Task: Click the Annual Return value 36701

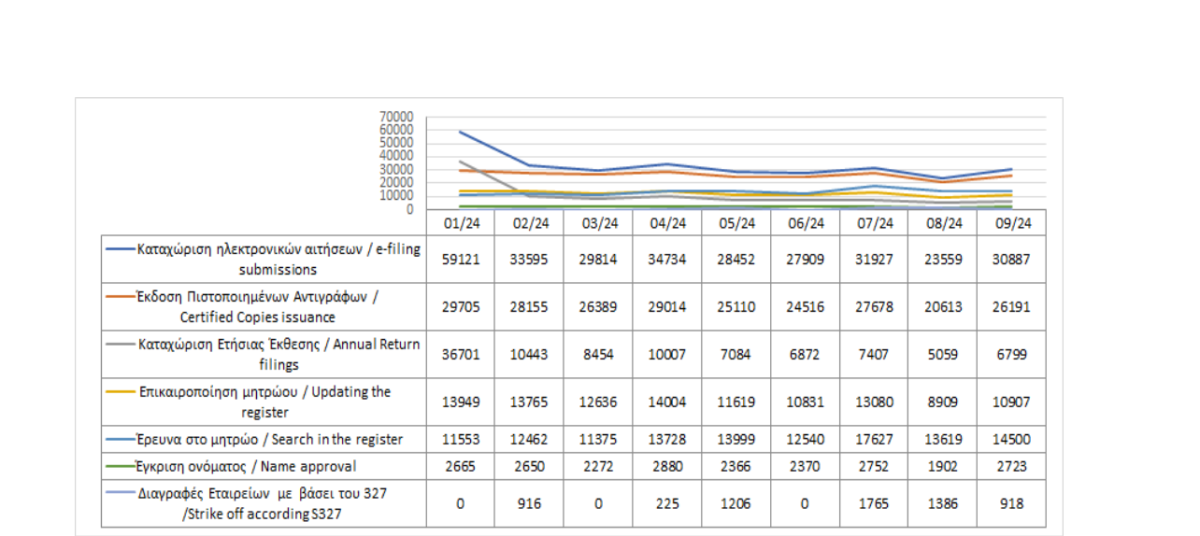Action: tap(460, 355)
